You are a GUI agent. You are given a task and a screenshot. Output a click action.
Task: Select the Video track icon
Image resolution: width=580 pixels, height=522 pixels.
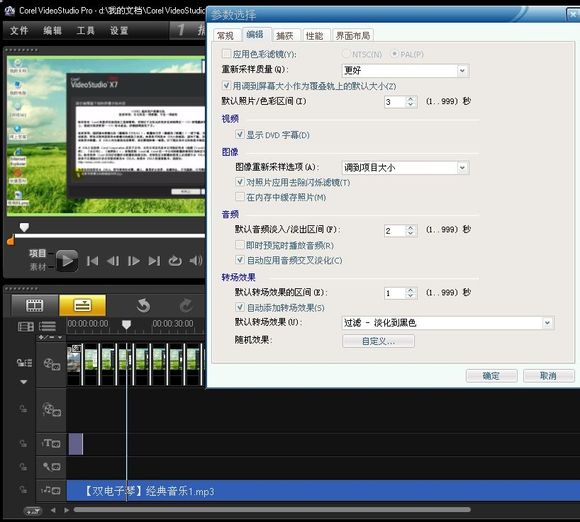[51, 364]
